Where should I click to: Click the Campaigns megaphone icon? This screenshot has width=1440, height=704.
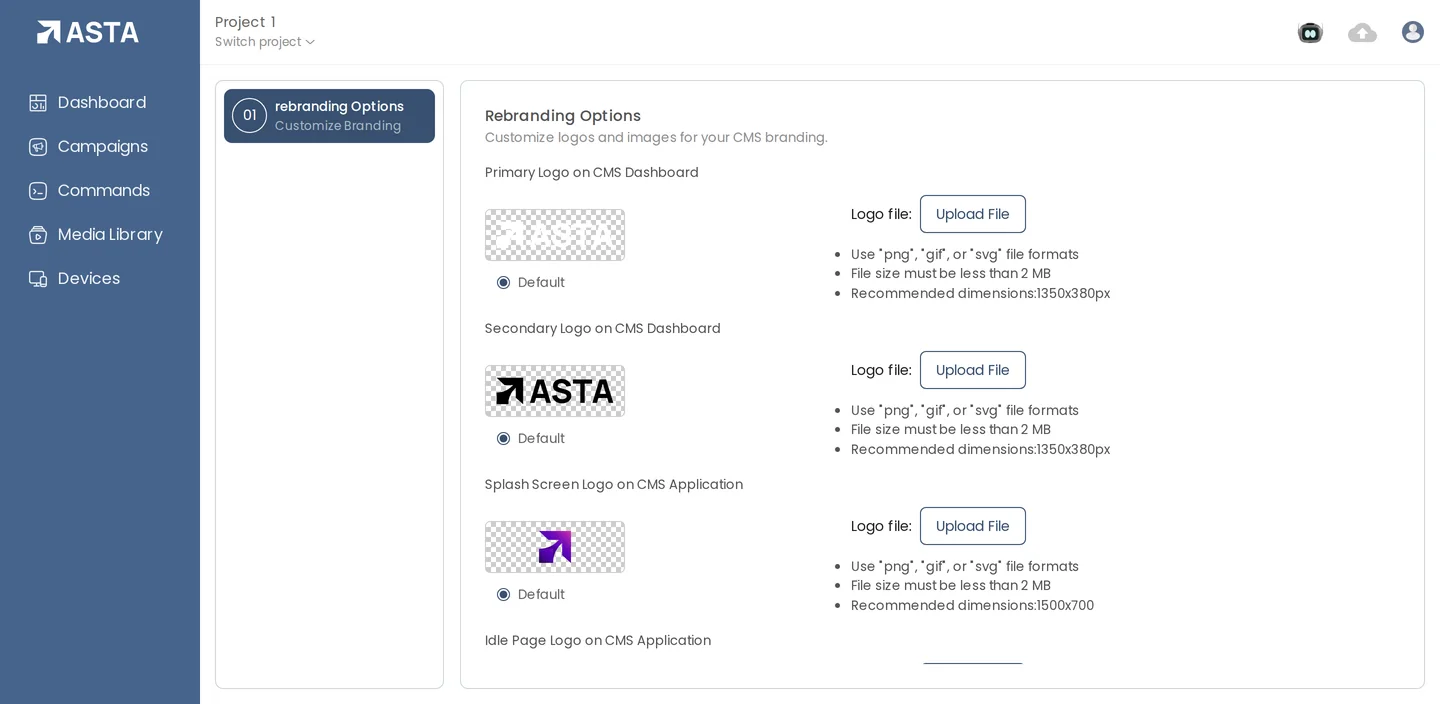coord(38,147)
